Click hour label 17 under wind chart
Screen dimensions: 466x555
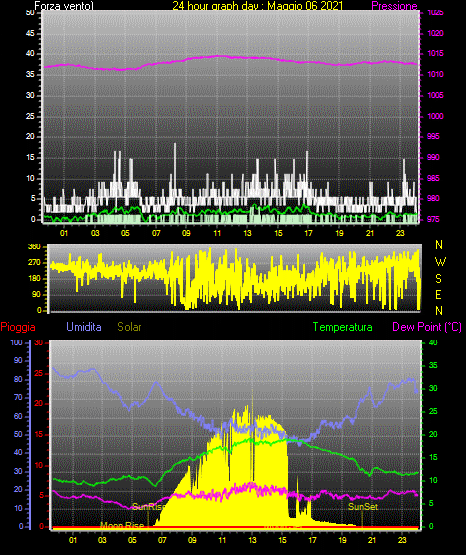click(x=309, y=233)
